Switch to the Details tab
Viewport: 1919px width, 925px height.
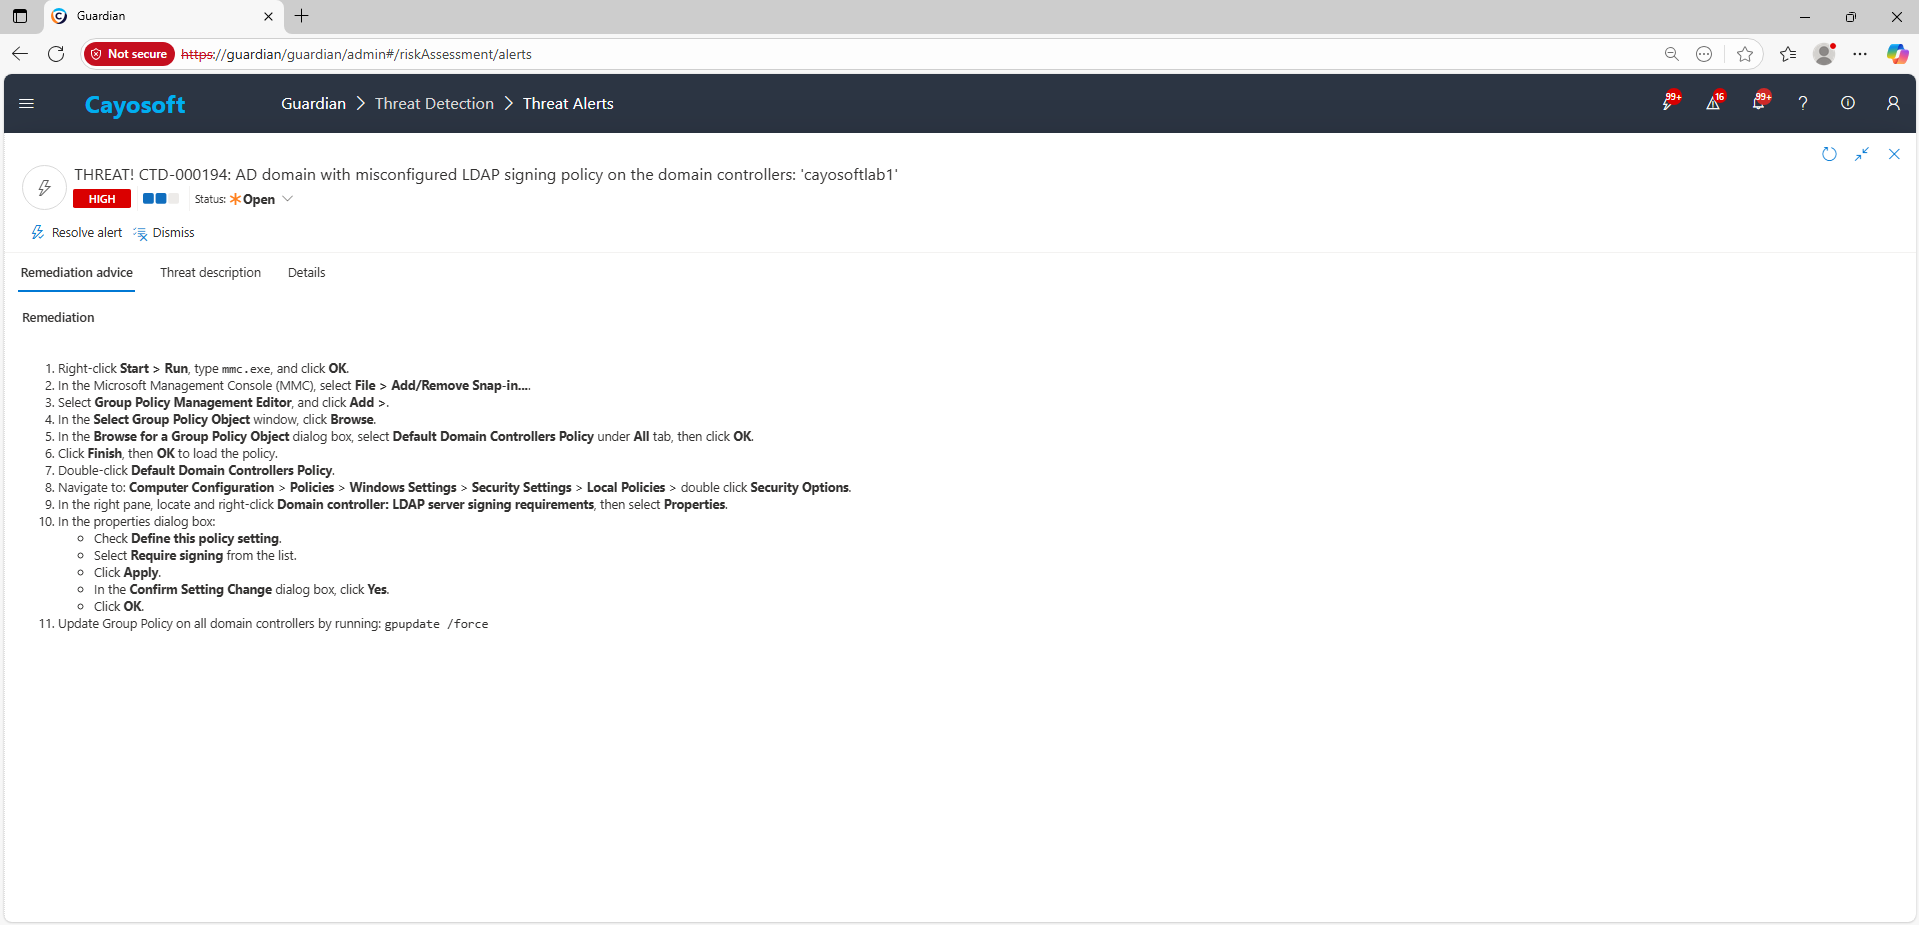click(x=306, y=273)
